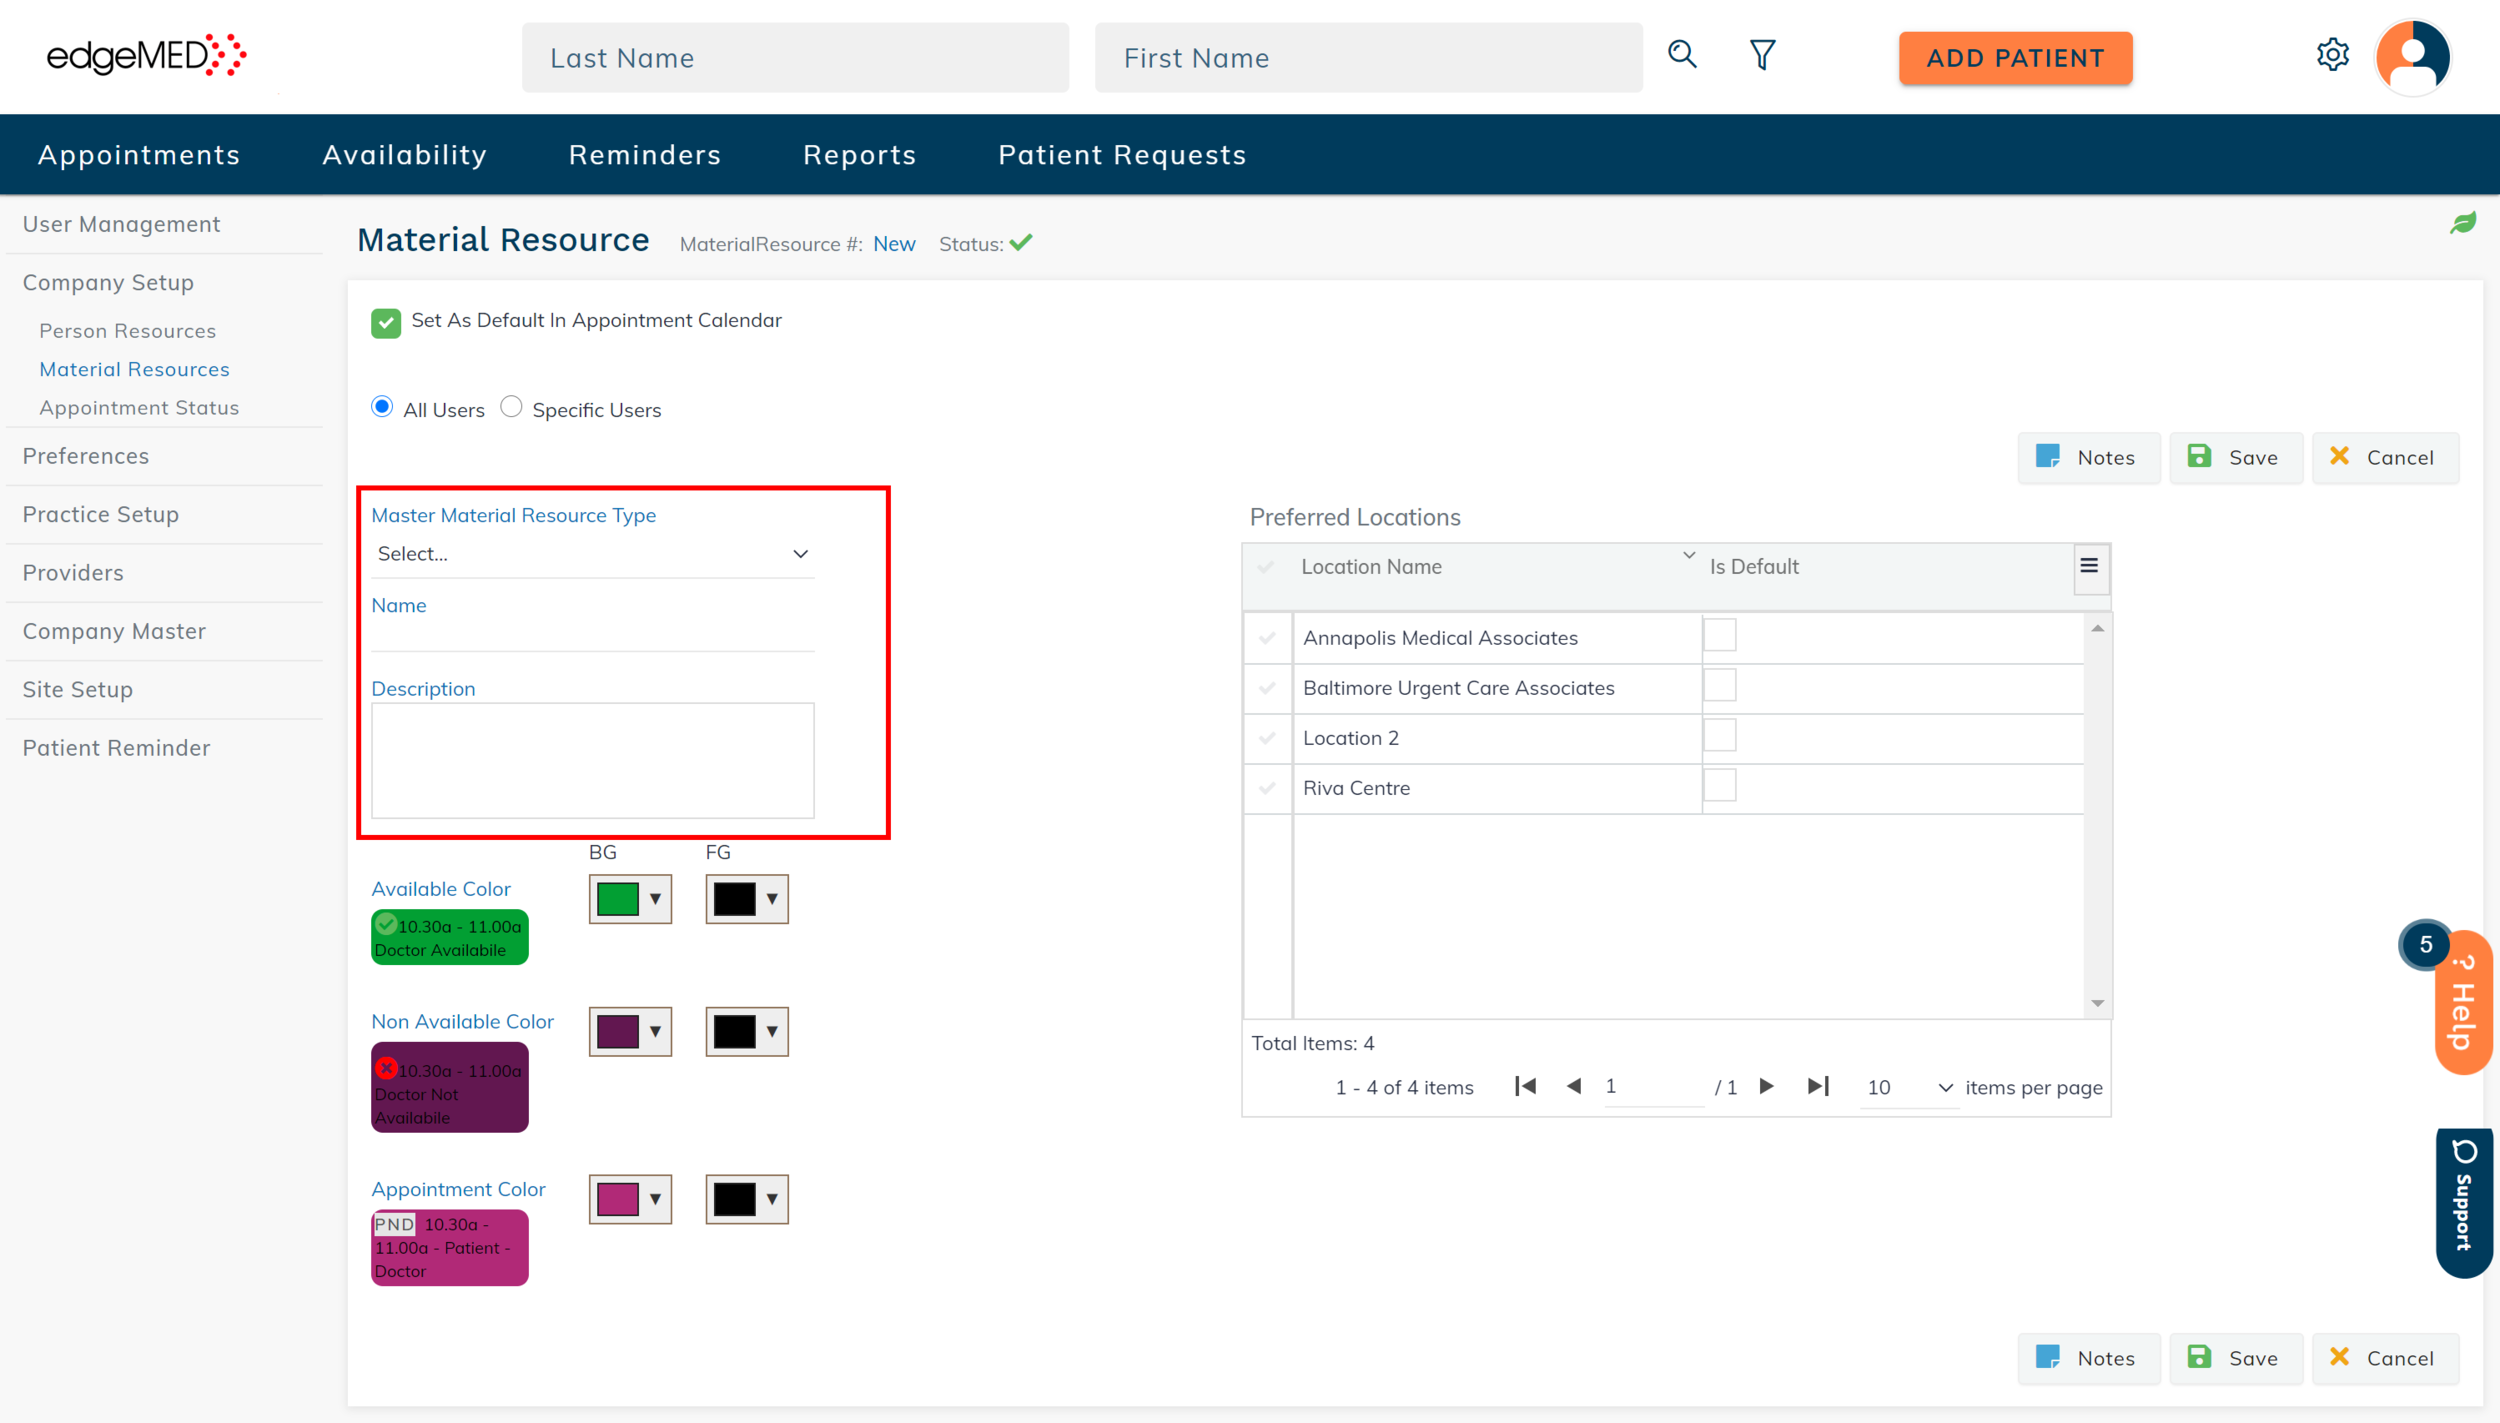Screen dimensions: 2500x1423
Task: Click the ADD PATIENT button
Action: tap(2014, 58)
